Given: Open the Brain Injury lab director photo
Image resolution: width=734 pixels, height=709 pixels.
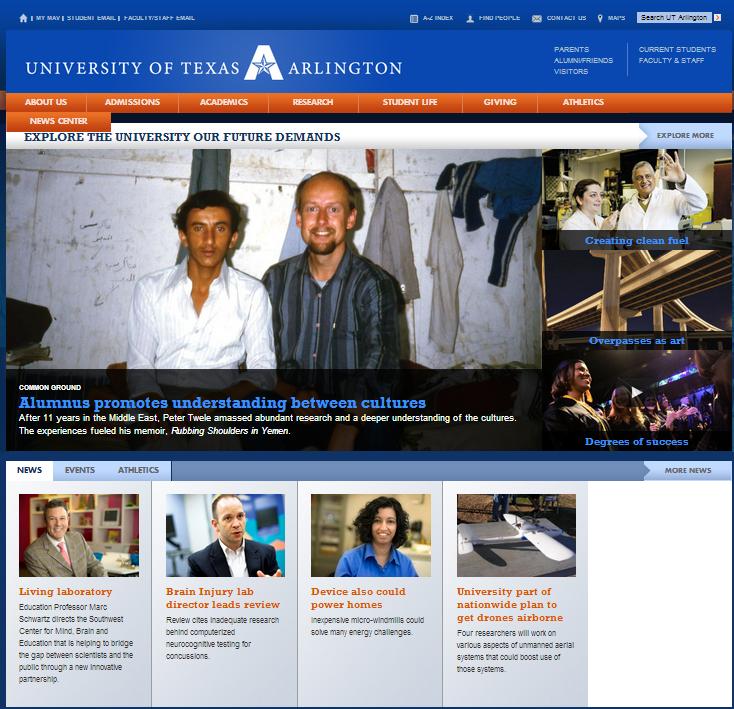Looking at the screenshot, I should (x=225, y=535).
